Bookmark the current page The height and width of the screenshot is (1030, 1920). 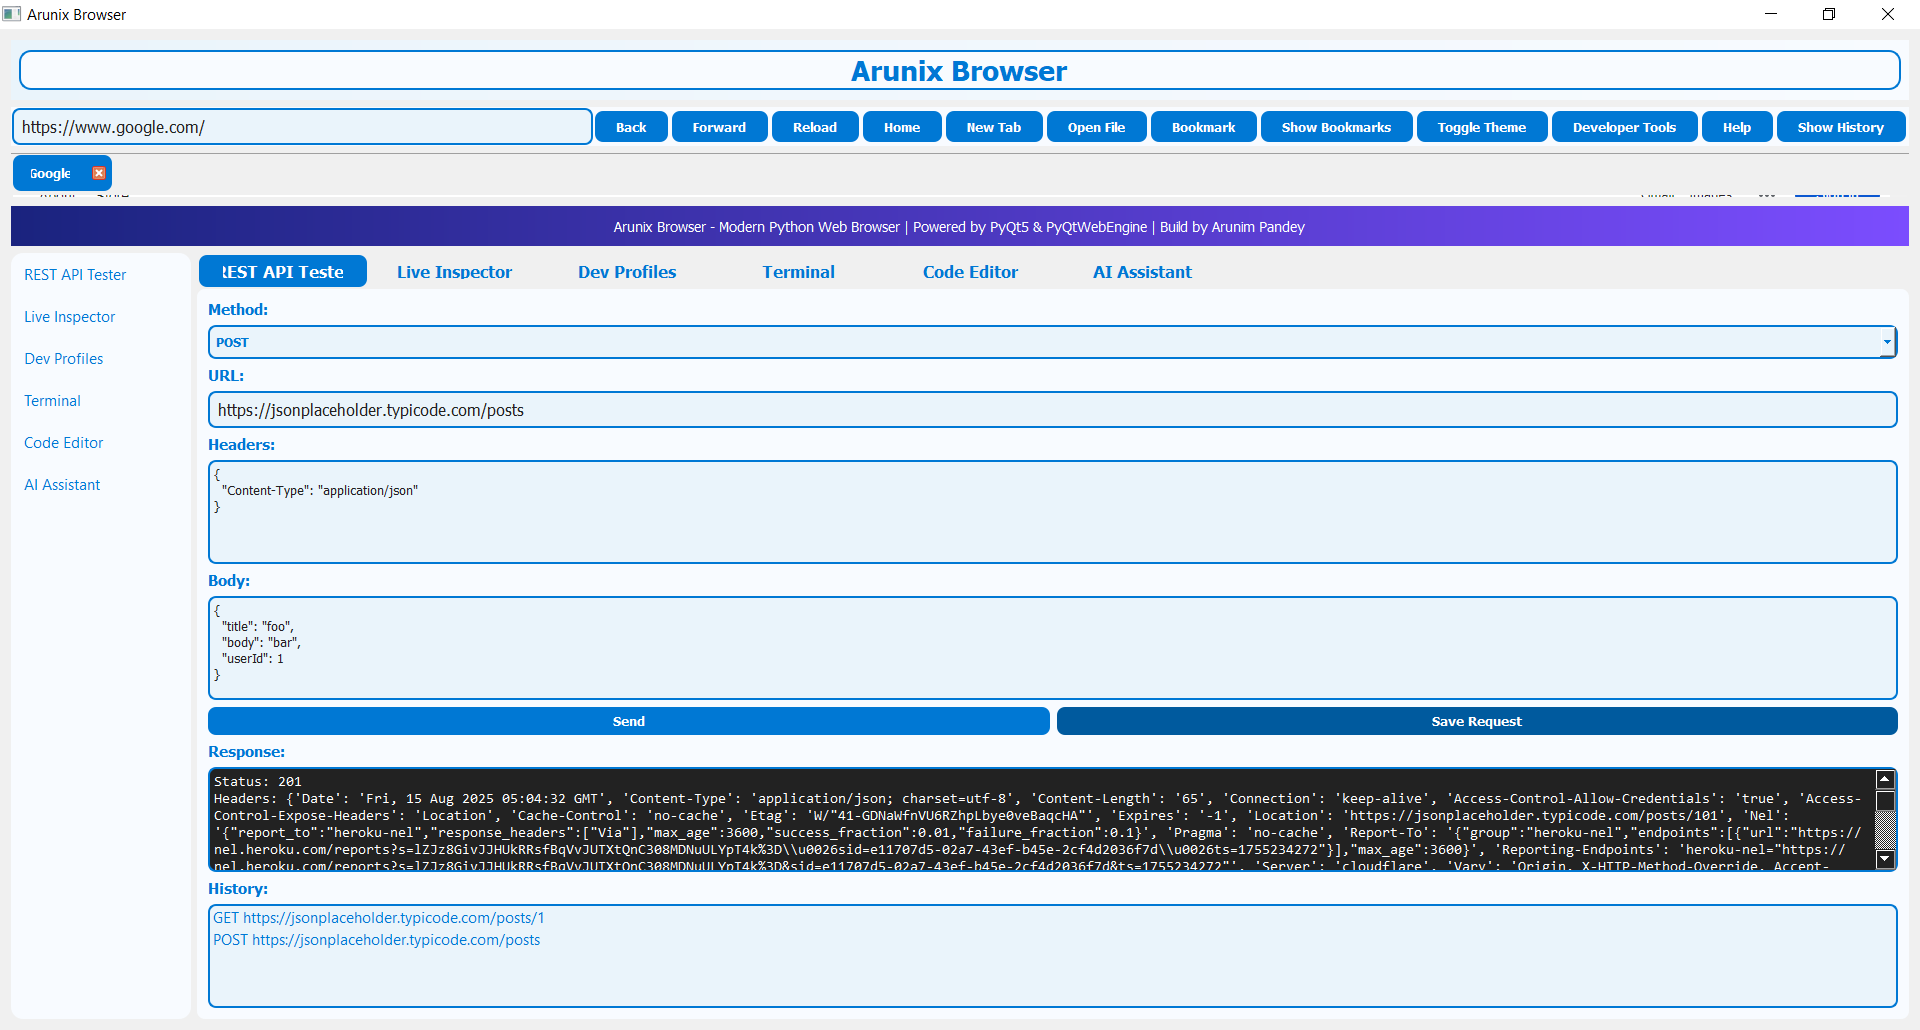point(1203,126)
